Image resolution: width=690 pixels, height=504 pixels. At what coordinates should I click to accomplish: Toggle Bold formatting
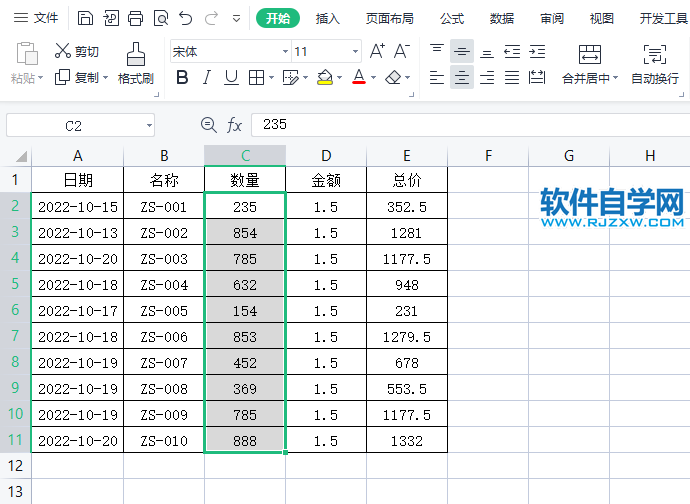tap(182, 77)
